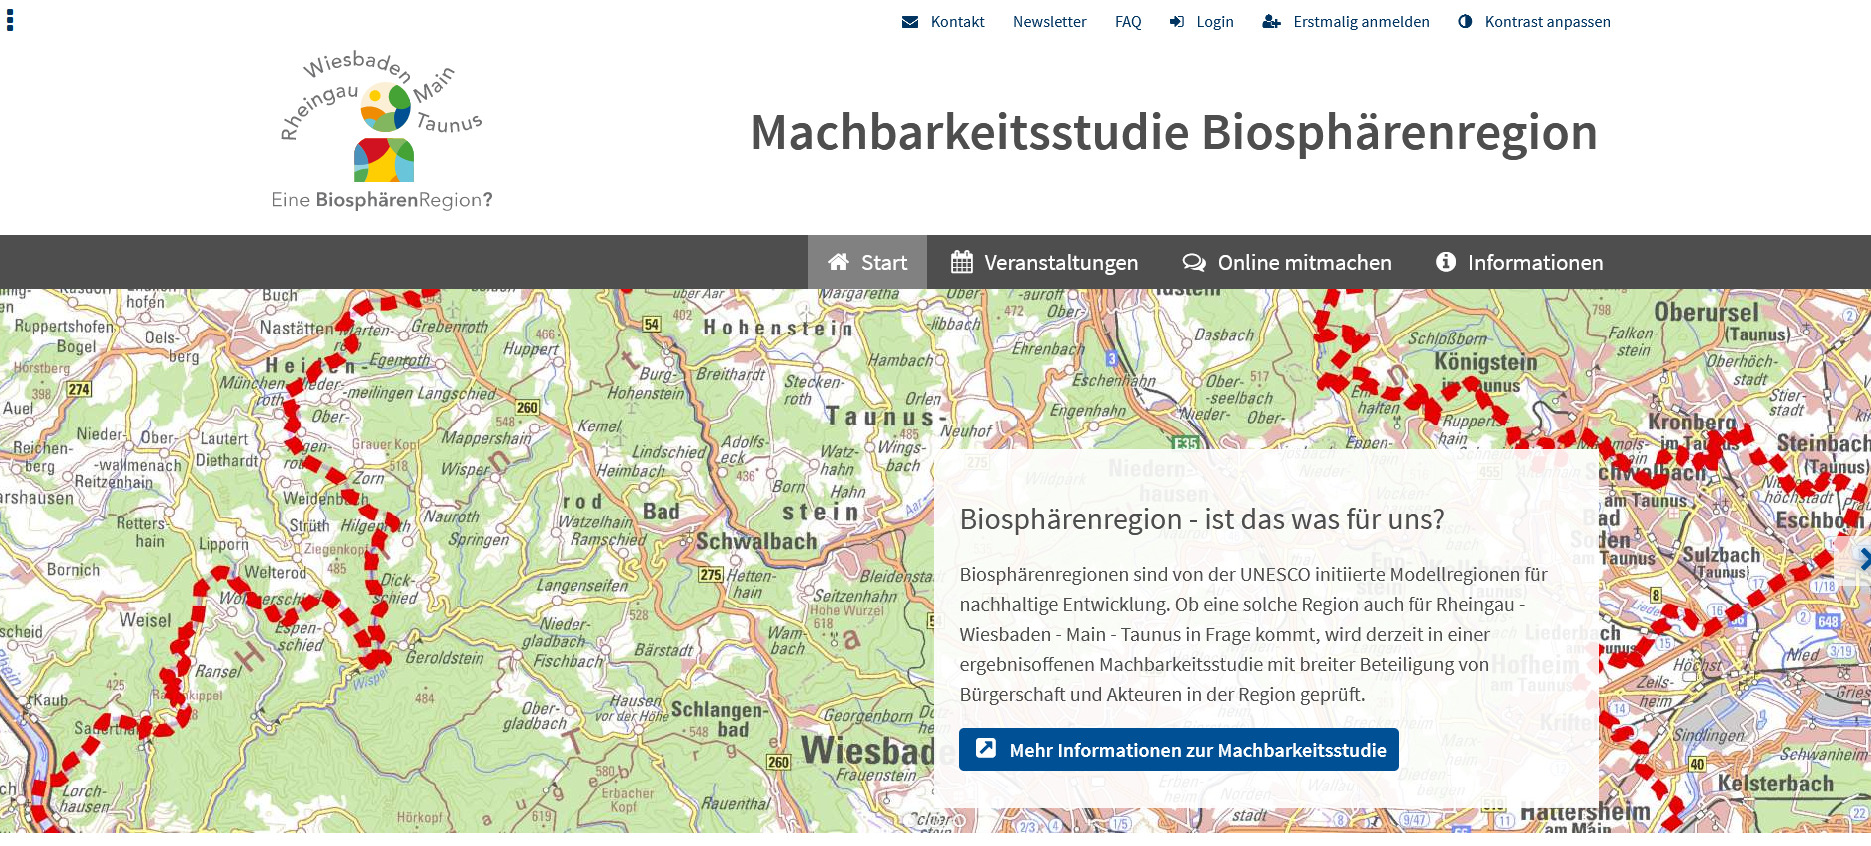The height and width of the screenshot is (846, 1871).
Task: Click the Rheingau Wiesbaden Taunus logo
Action: [x=383, y=132]
